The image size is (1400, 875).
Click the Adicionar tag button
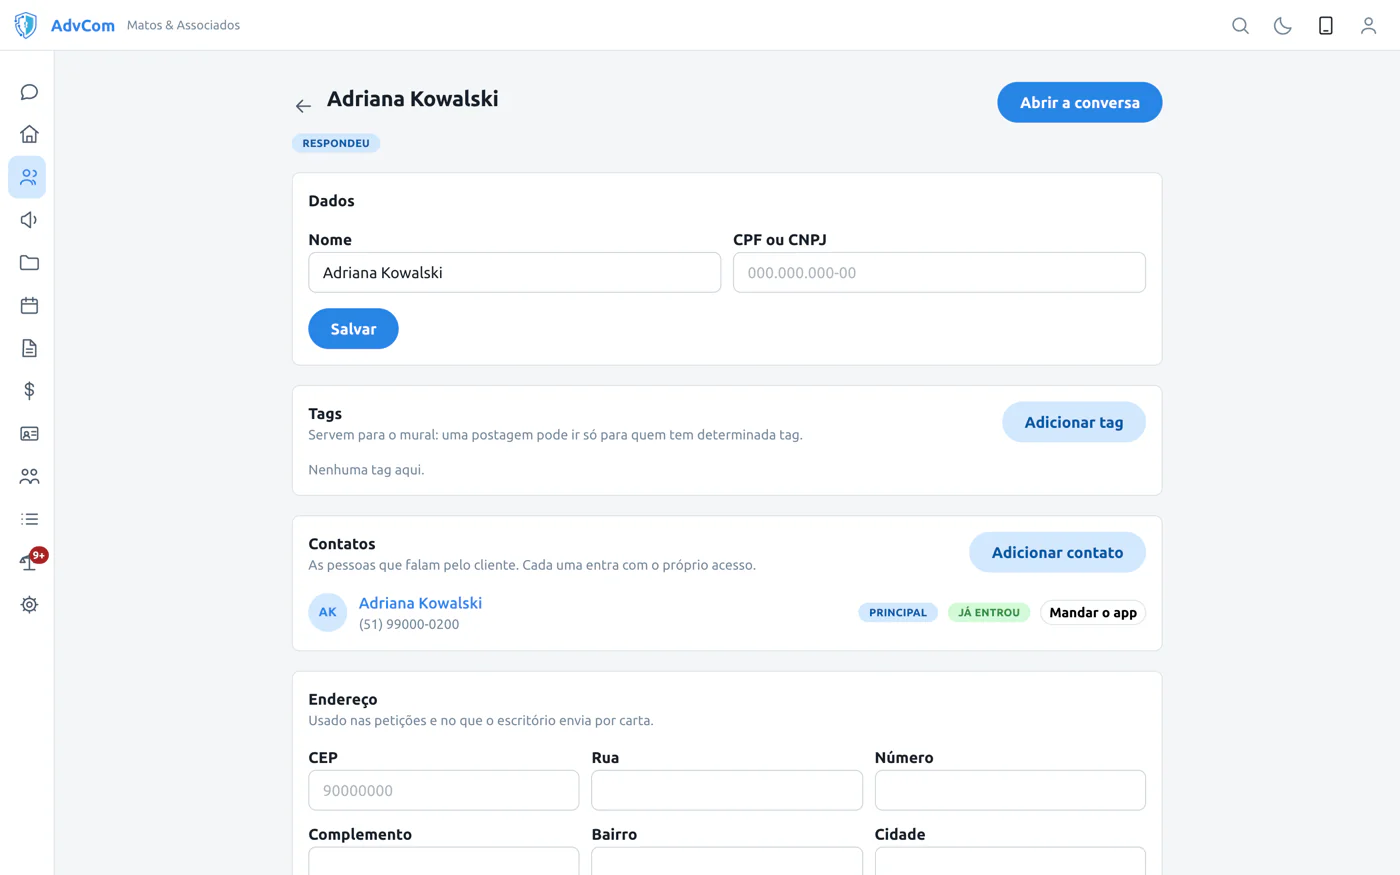pos(1073,422)
